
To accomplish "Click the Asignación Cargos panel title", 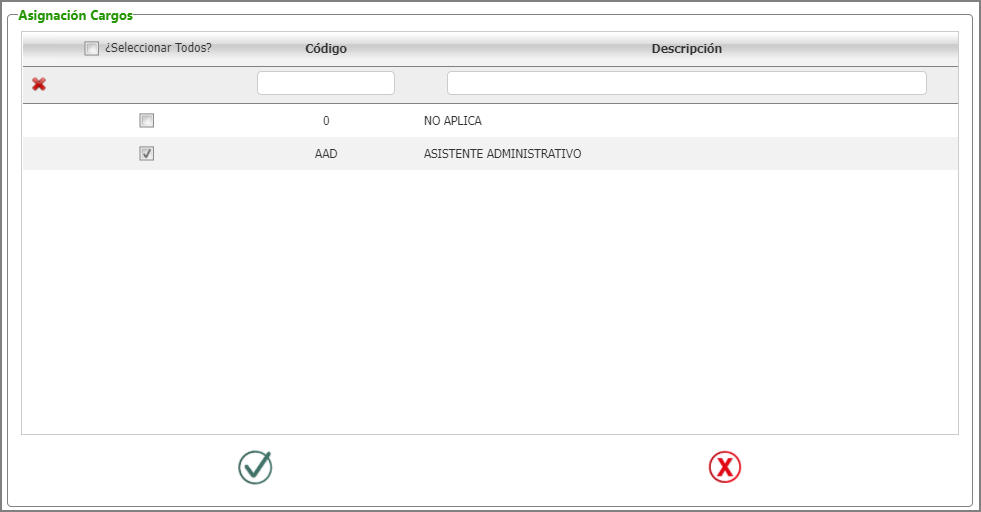I will [x=76, y=16].
